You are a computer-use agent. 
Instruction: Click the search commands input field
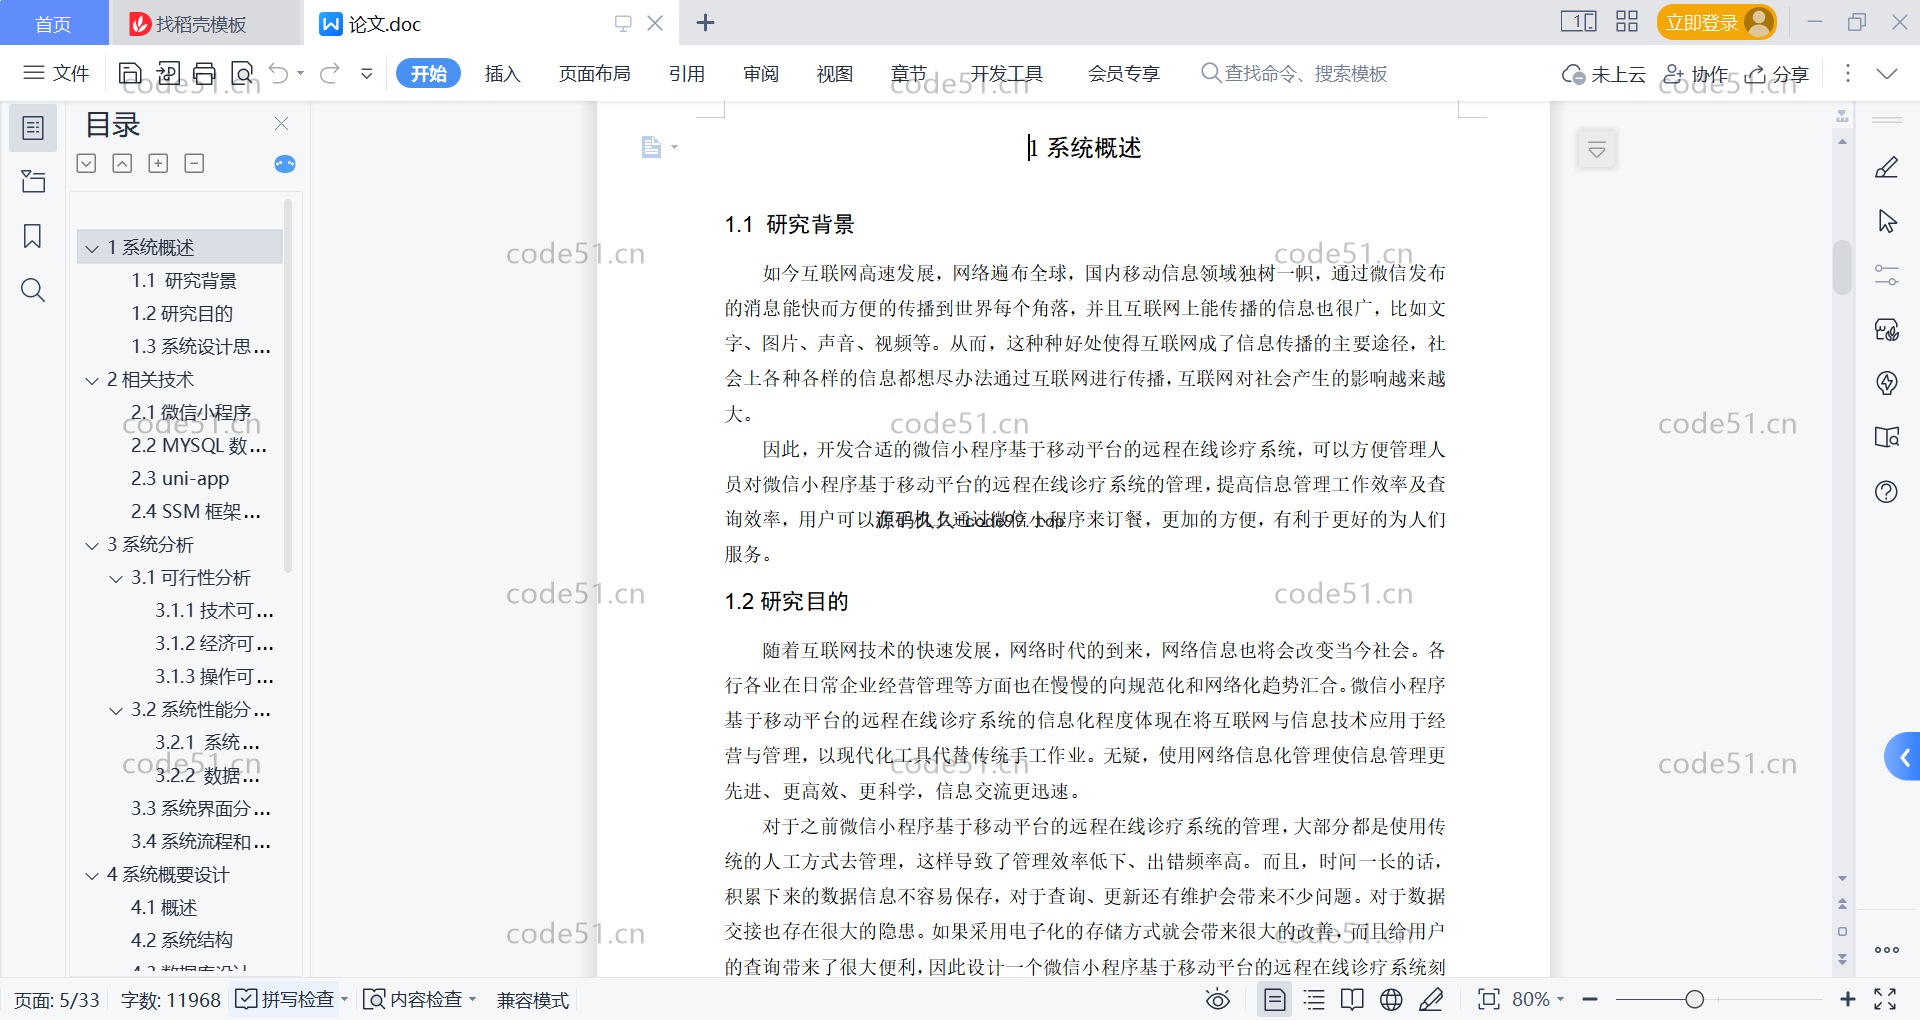click(1295, 73)
